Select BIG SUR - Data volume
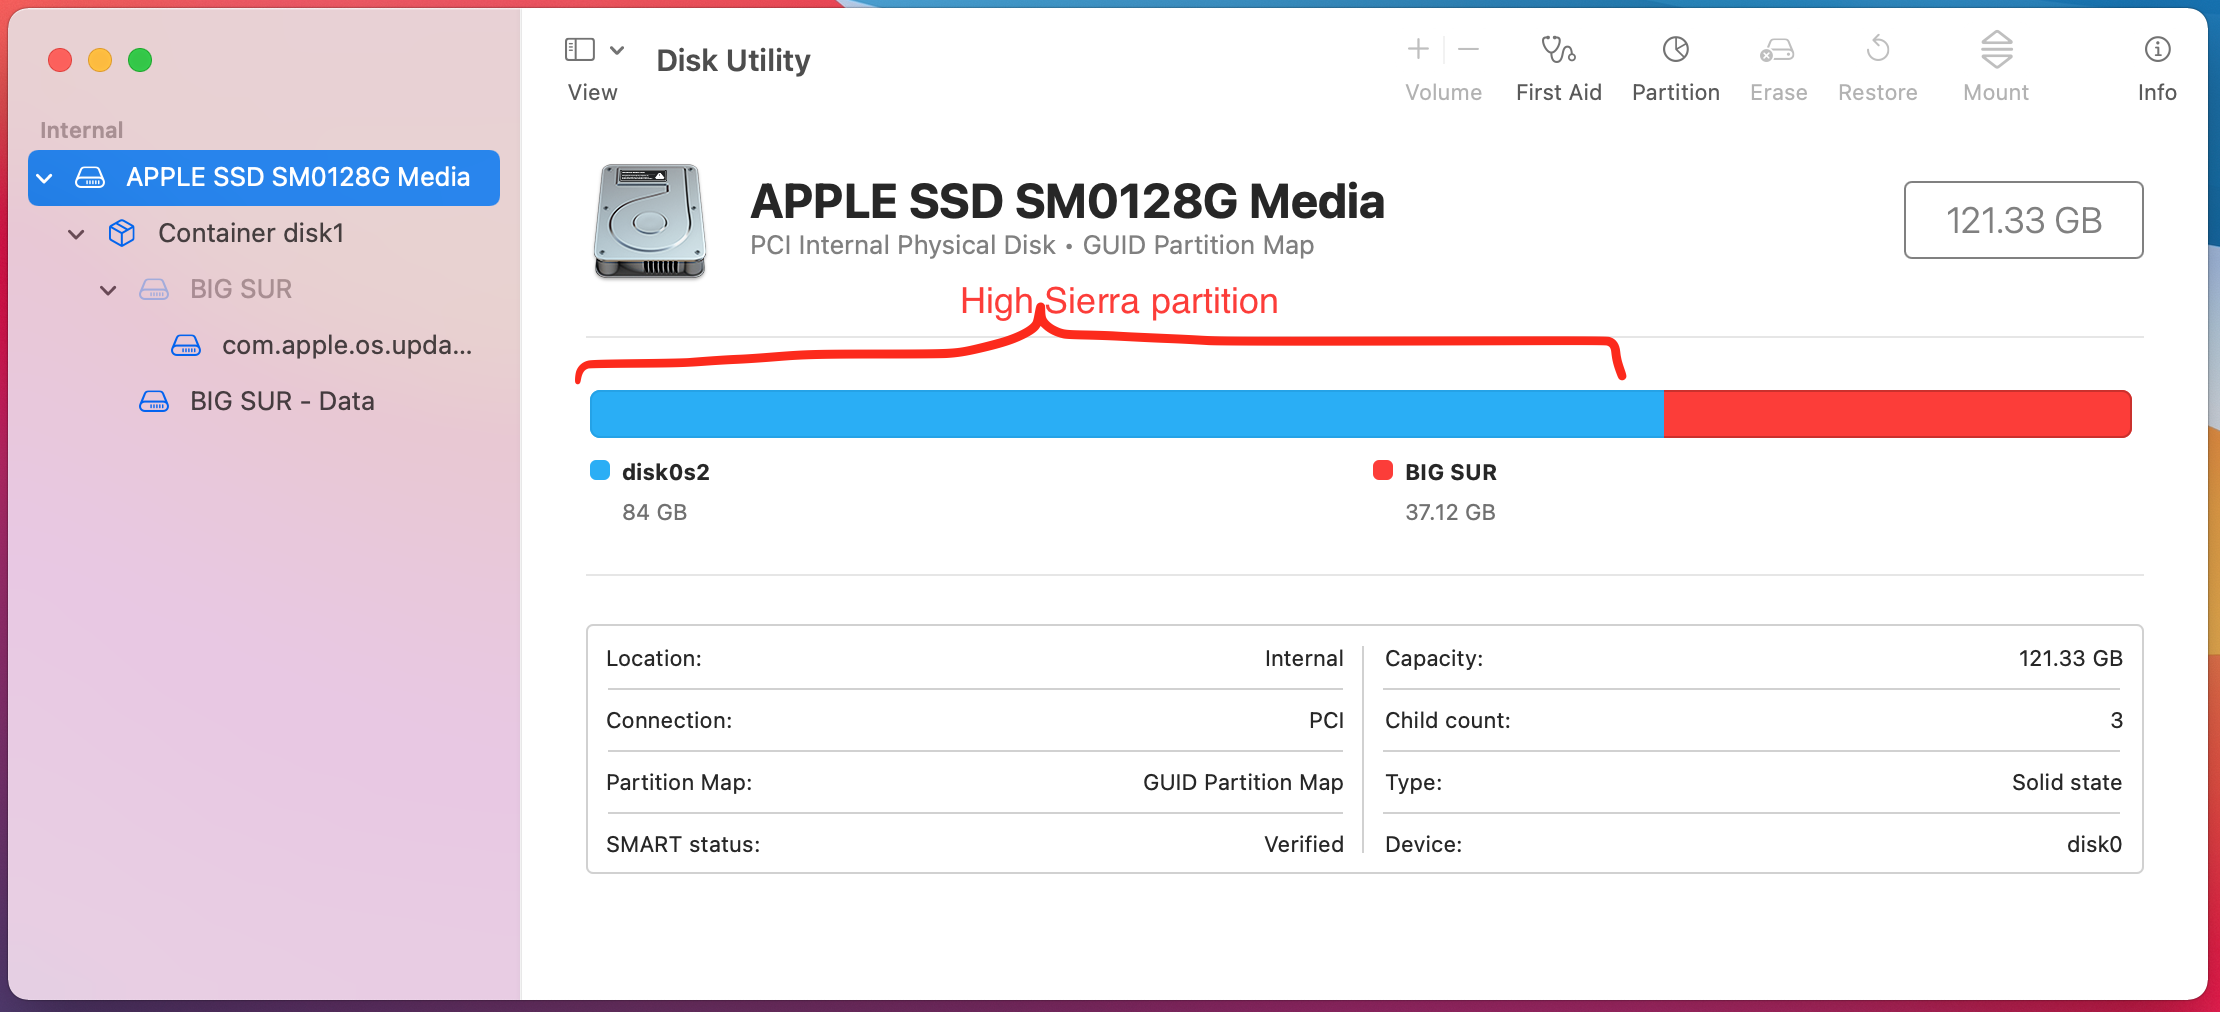This screenshot has width=2220, height=1012. click(264, 402)
